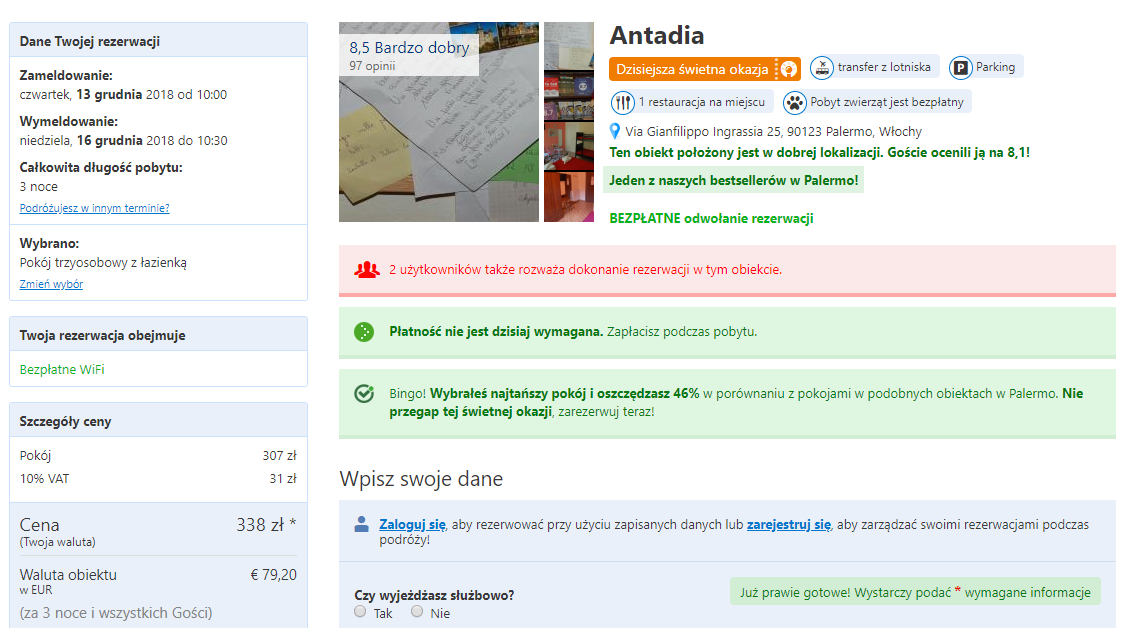The image size is (1121, 628).
Task: Click the 1 restauracja na miejscu label
Action: [701, 102]
